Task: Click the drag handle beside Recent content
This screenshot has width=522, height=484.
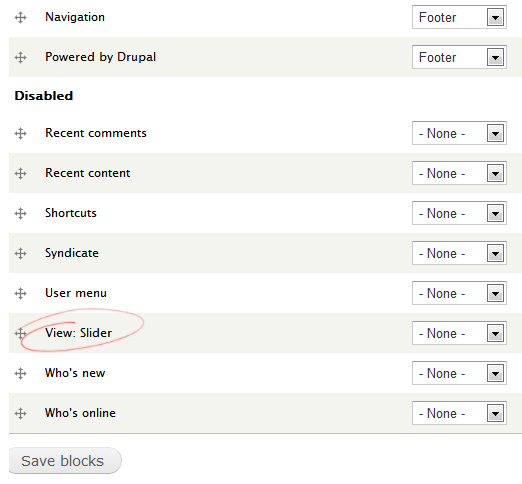Action: [20, 173]
